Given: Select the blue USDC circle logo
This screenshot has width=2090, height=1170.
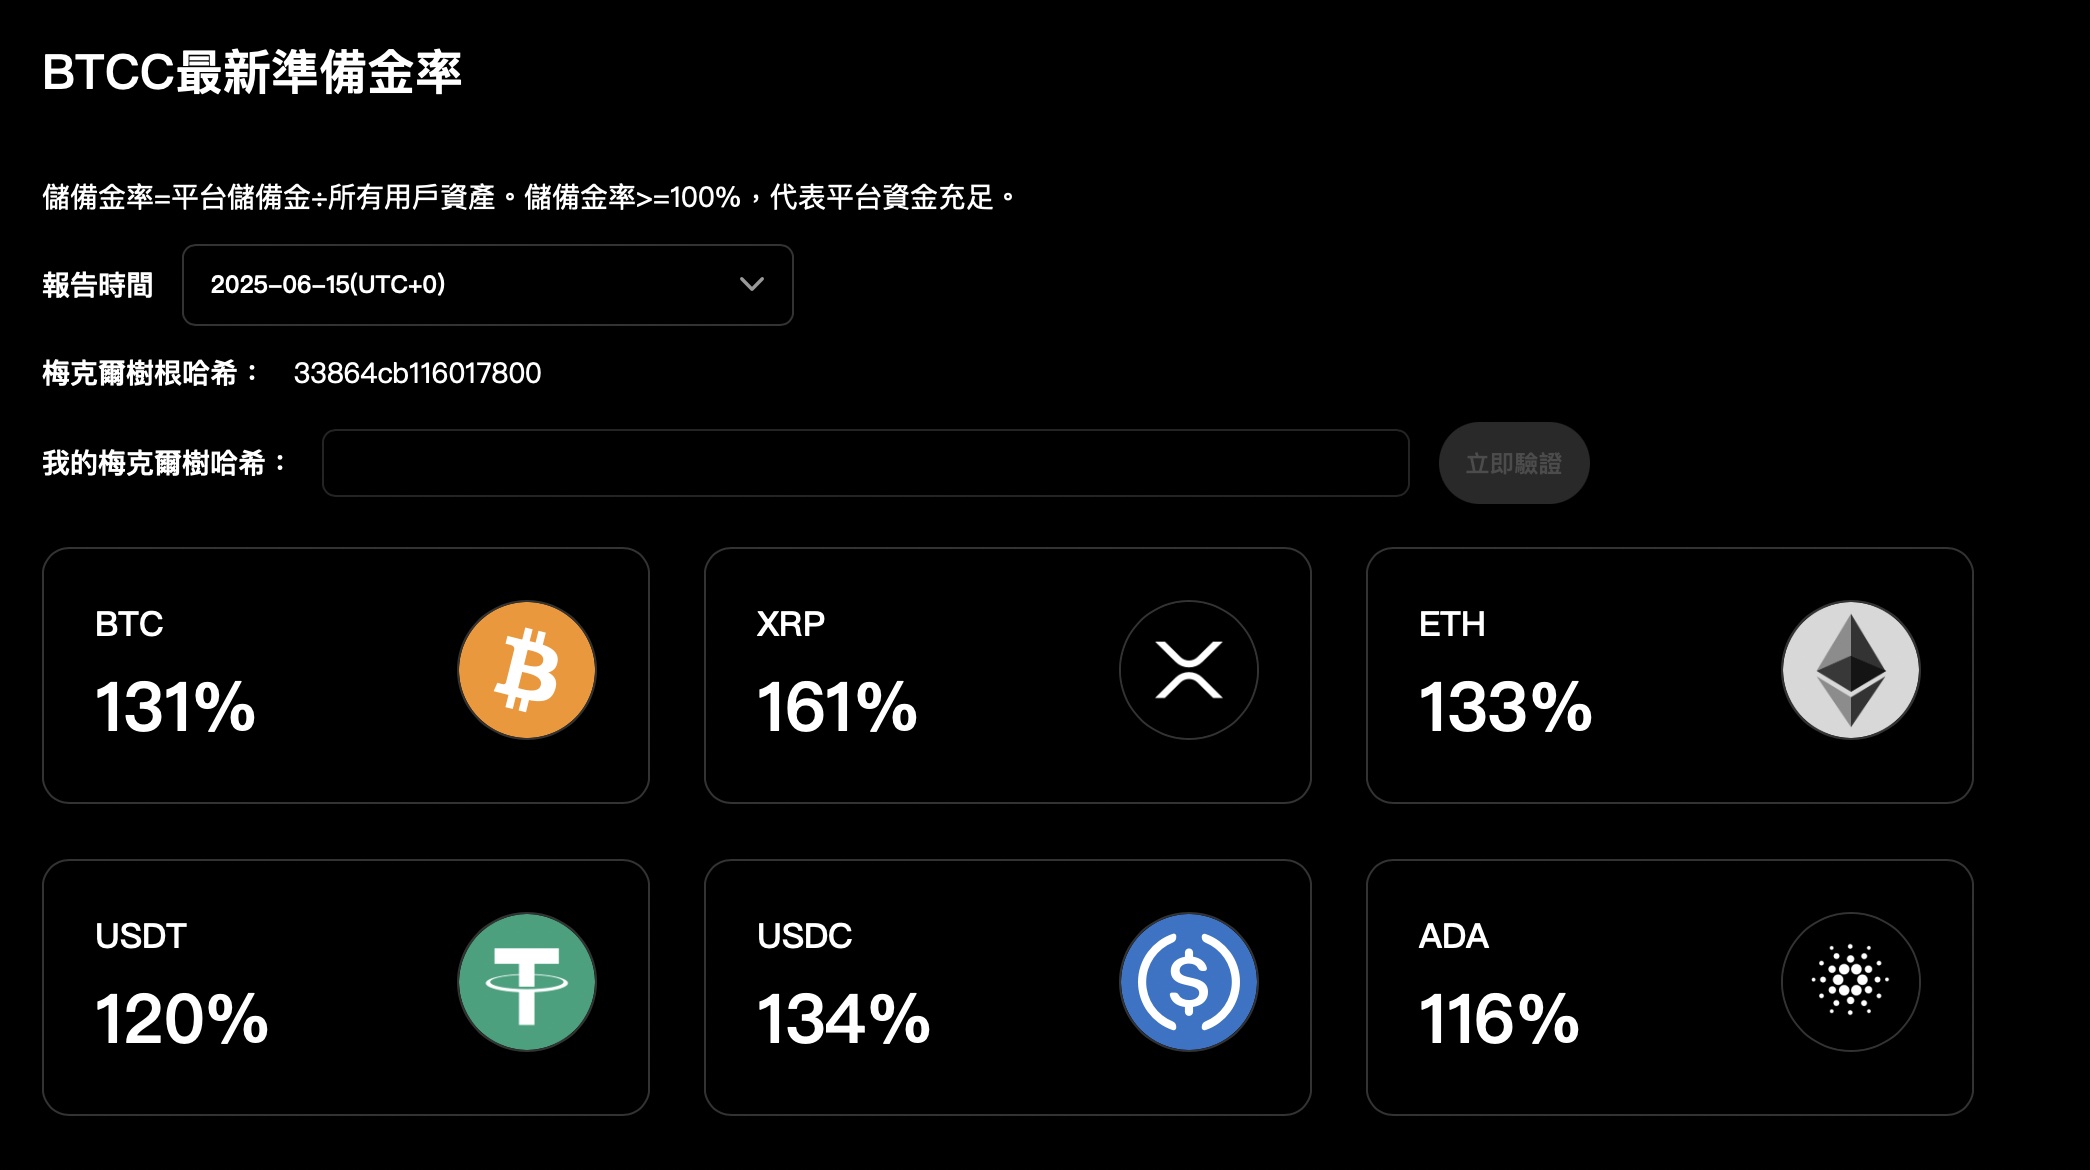Looking at the screenshot, I should (1189, 981).
